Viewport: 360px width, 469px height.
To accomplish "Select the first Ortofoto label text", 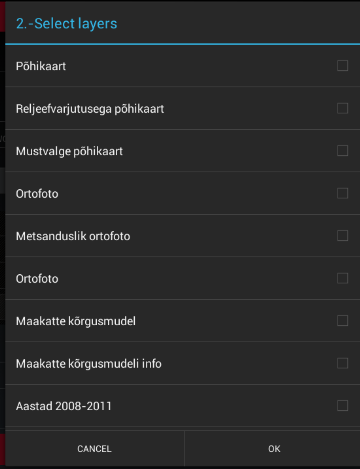I will point(37,194).
